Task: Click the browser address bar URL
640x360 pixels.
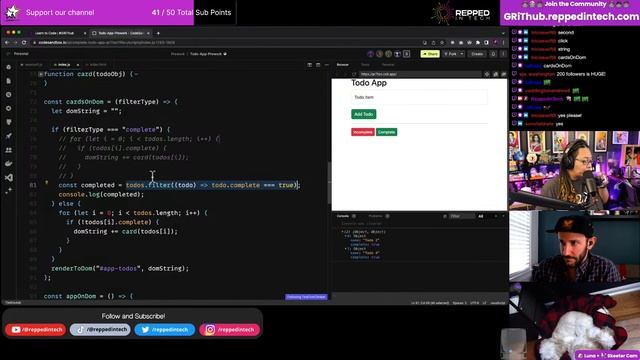Action: [x=107, y=42]
